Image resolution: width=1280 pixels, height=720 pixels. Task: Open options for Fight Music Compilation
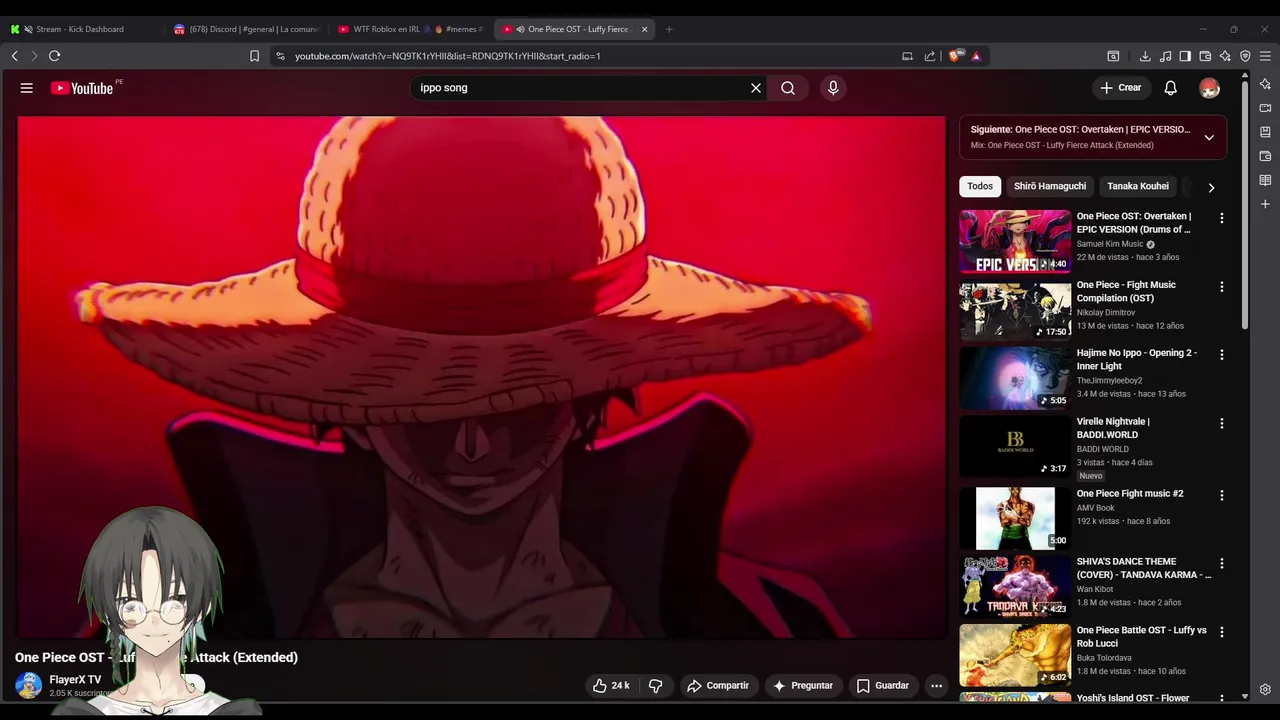pyautogui.click(x=1221, y=287)
